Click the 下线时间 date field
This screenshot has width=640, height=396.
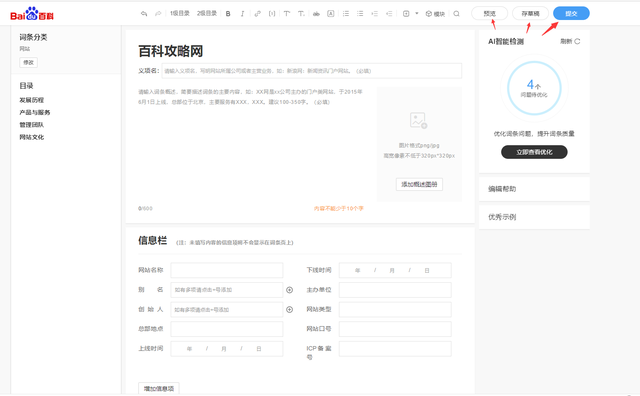coord(395,270)
